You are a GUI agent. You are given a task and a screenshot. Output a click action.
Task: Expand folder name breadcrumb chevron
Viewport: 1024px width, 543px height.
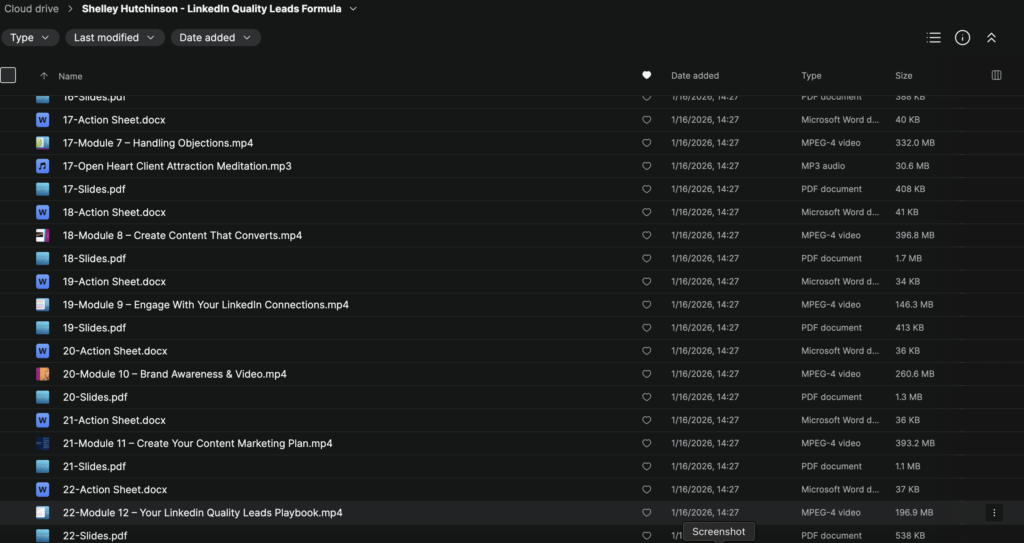click(353, 9)
